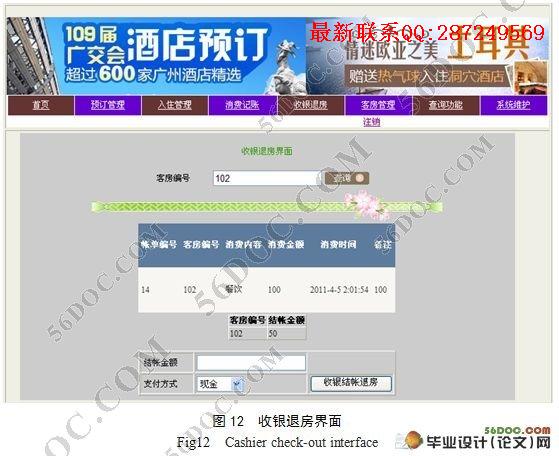Screen dimensions: 559x456
Task: Go to 入住管理 in the navigation bar
Action: [175, 105]
